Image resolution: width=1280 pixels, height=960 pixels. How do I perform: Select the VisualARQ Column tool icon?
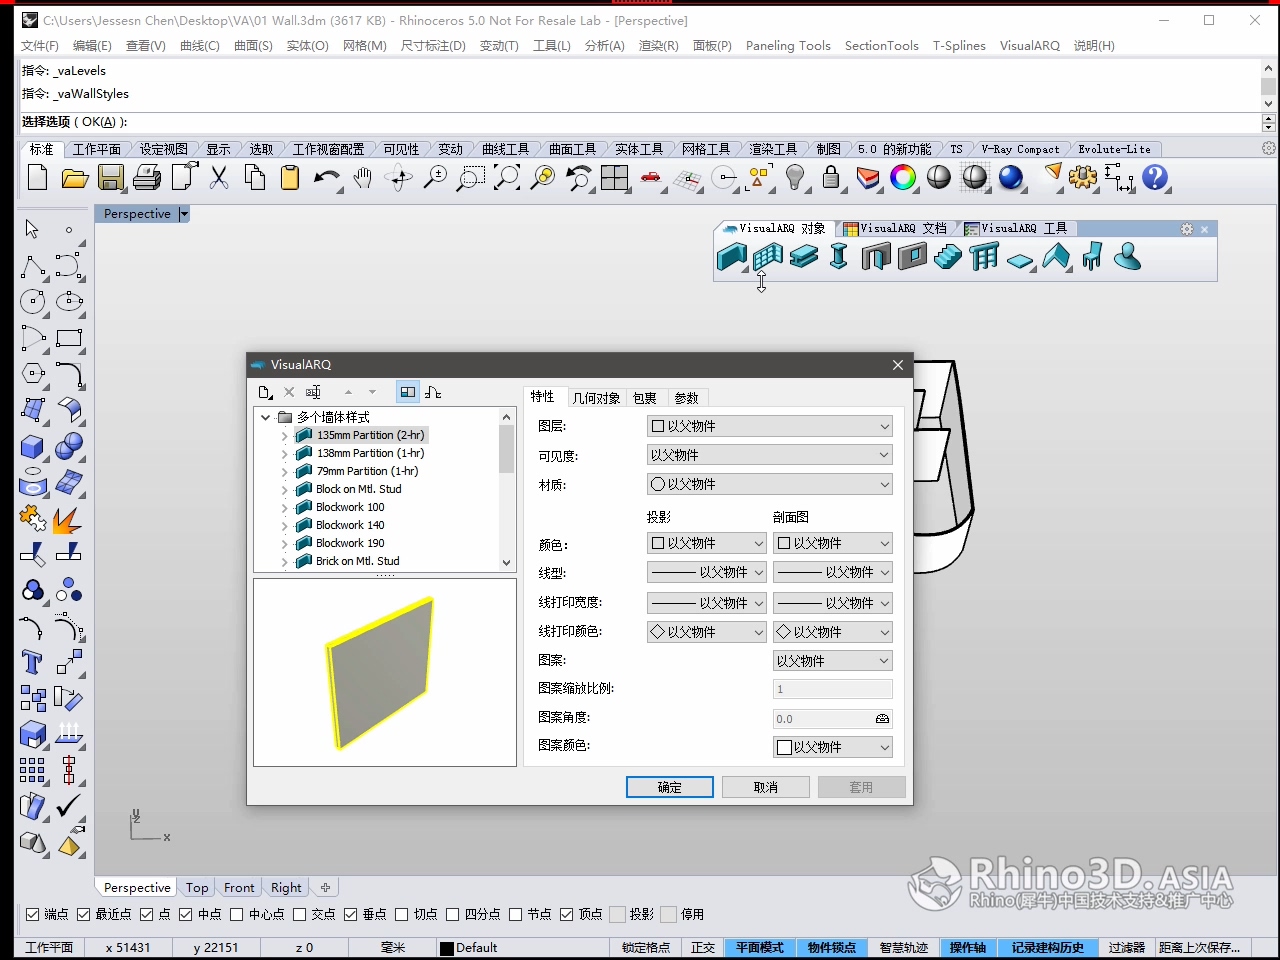pos(839,257)
